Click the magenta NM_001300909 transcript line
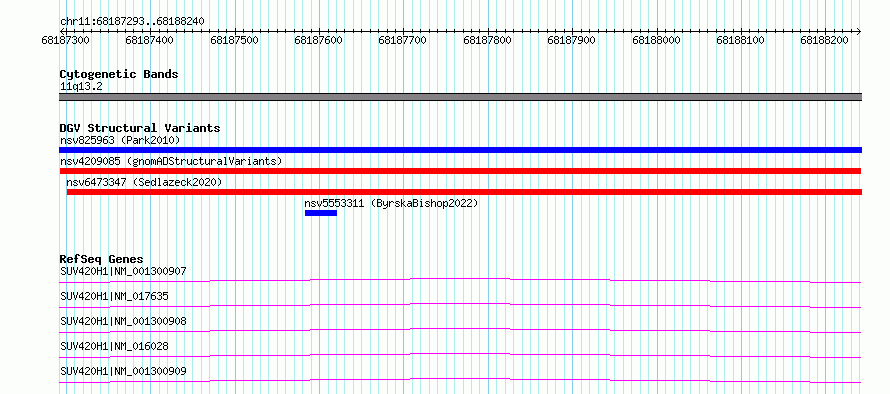Screen dimensions: 890x394 460,380
